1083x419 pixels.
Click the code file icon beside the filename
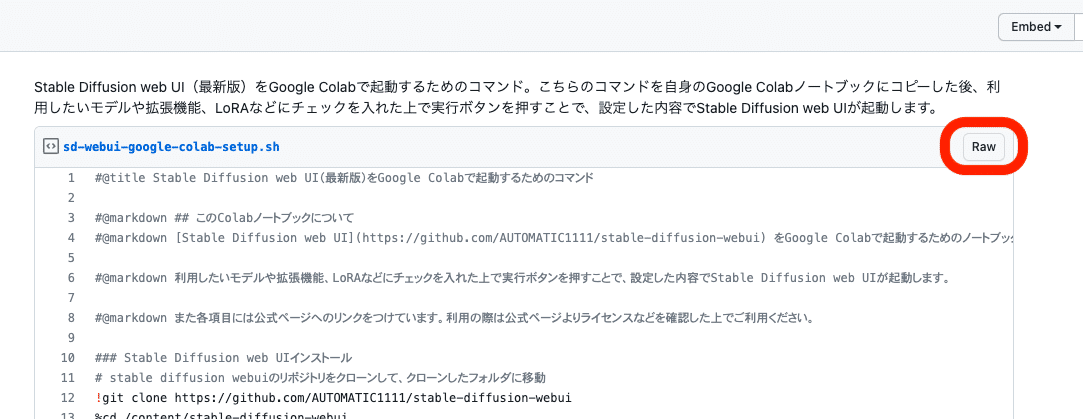(50, 147)
